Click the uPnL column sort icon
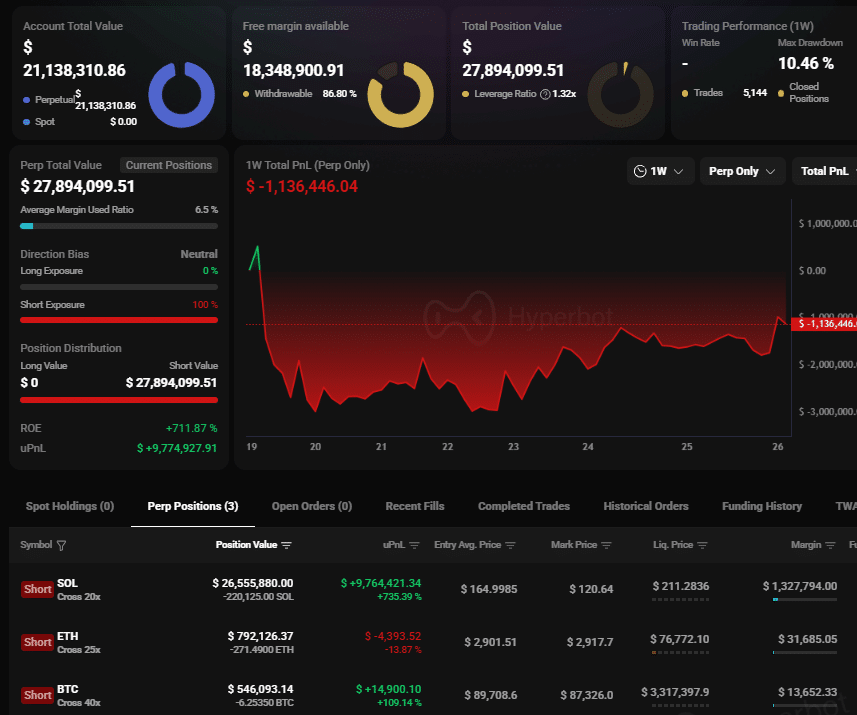Image resolution: width=857 pixels, height=715 pixels. [412, 545]
